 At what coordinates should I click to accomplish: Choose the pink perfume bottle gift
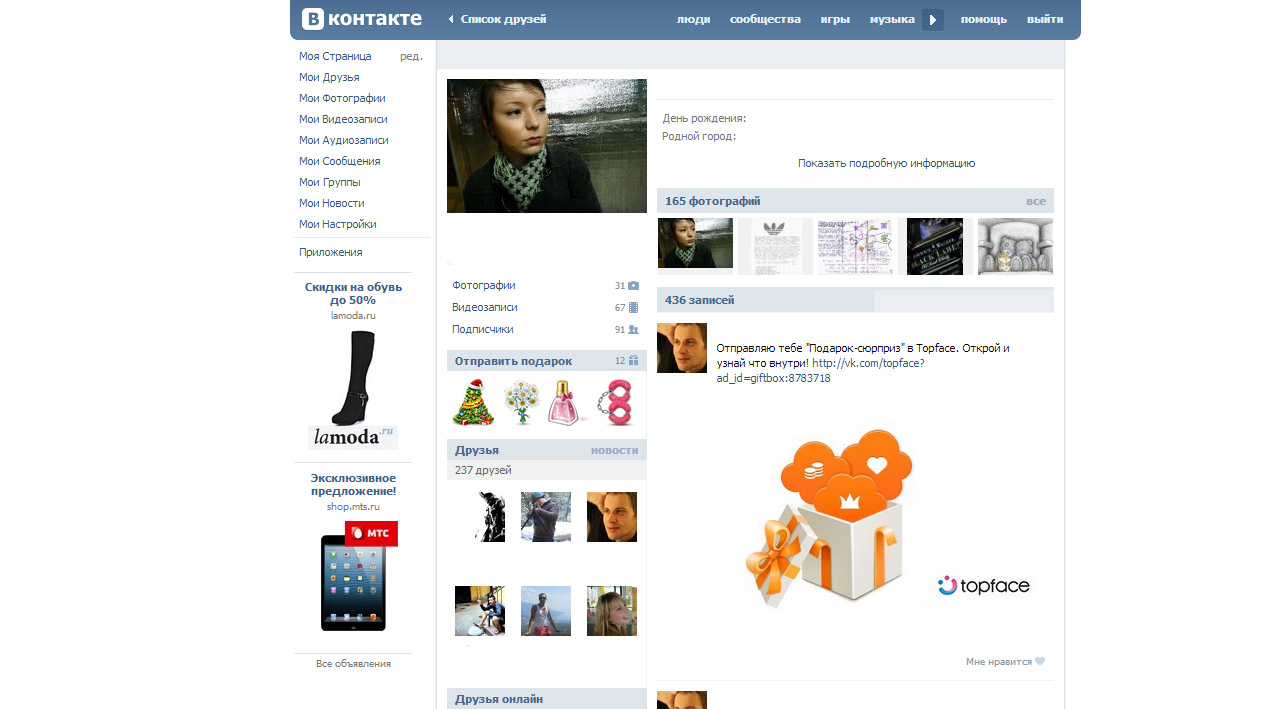pos(565,402)
